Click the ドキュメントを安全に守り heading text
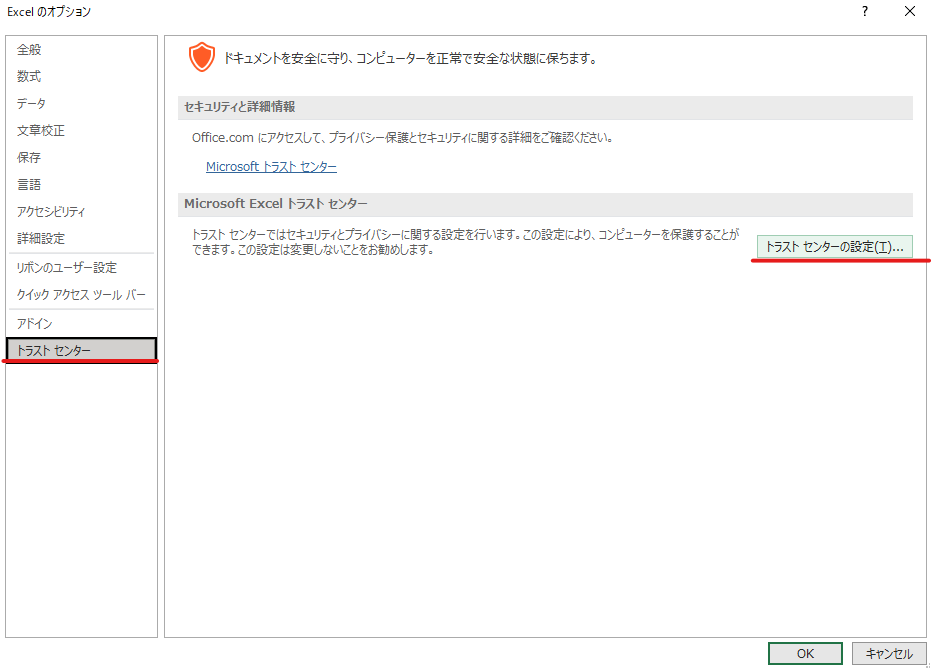This screenshot has width=931, height=668. click(x=410, y=58)
